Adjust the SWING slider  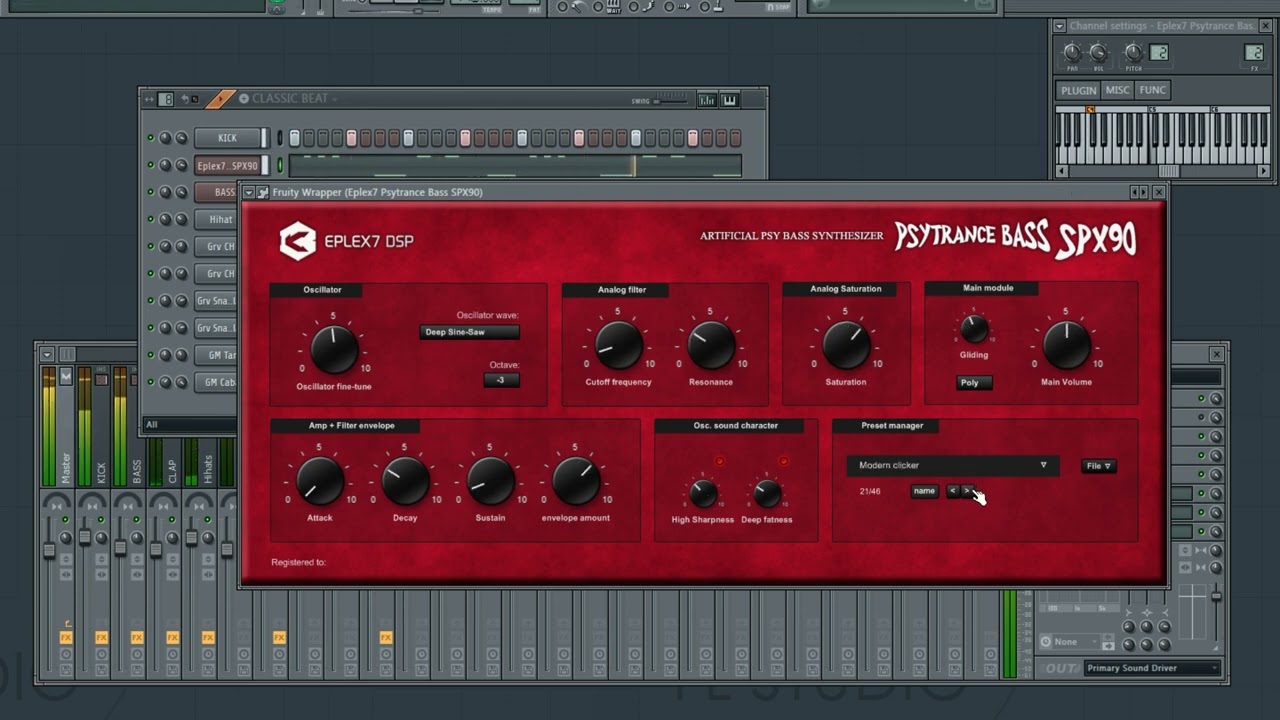[670, 101]
